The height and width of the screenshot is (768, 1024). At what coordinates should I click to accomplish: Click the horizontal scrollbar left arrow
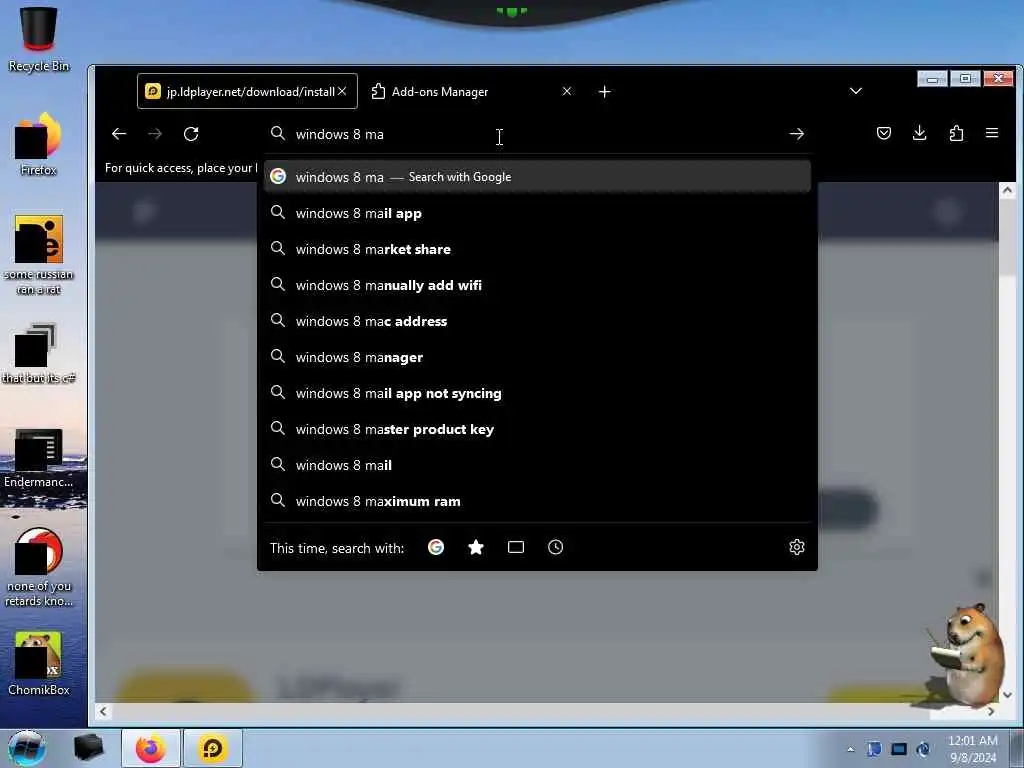coord(103,711)
